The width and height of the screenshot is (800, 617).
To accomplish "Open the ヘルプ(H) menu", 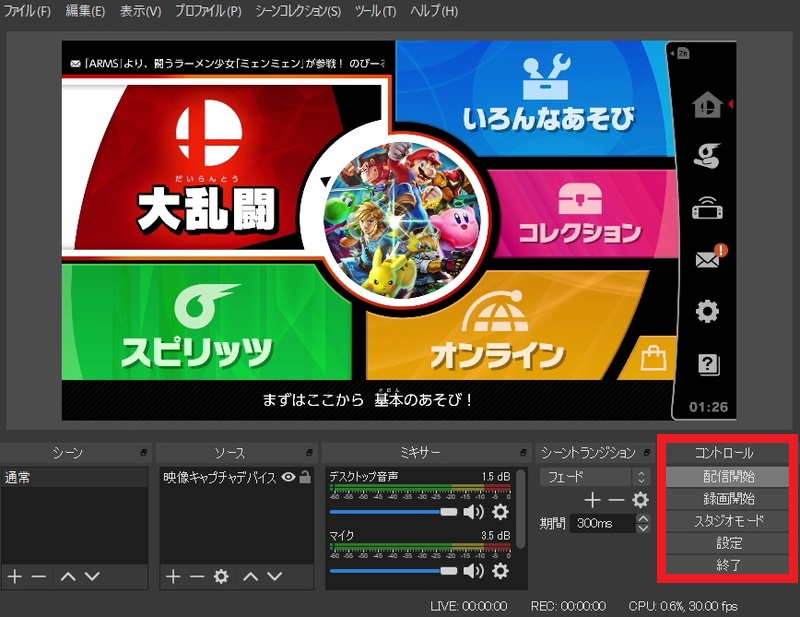I will pos(434,11).
